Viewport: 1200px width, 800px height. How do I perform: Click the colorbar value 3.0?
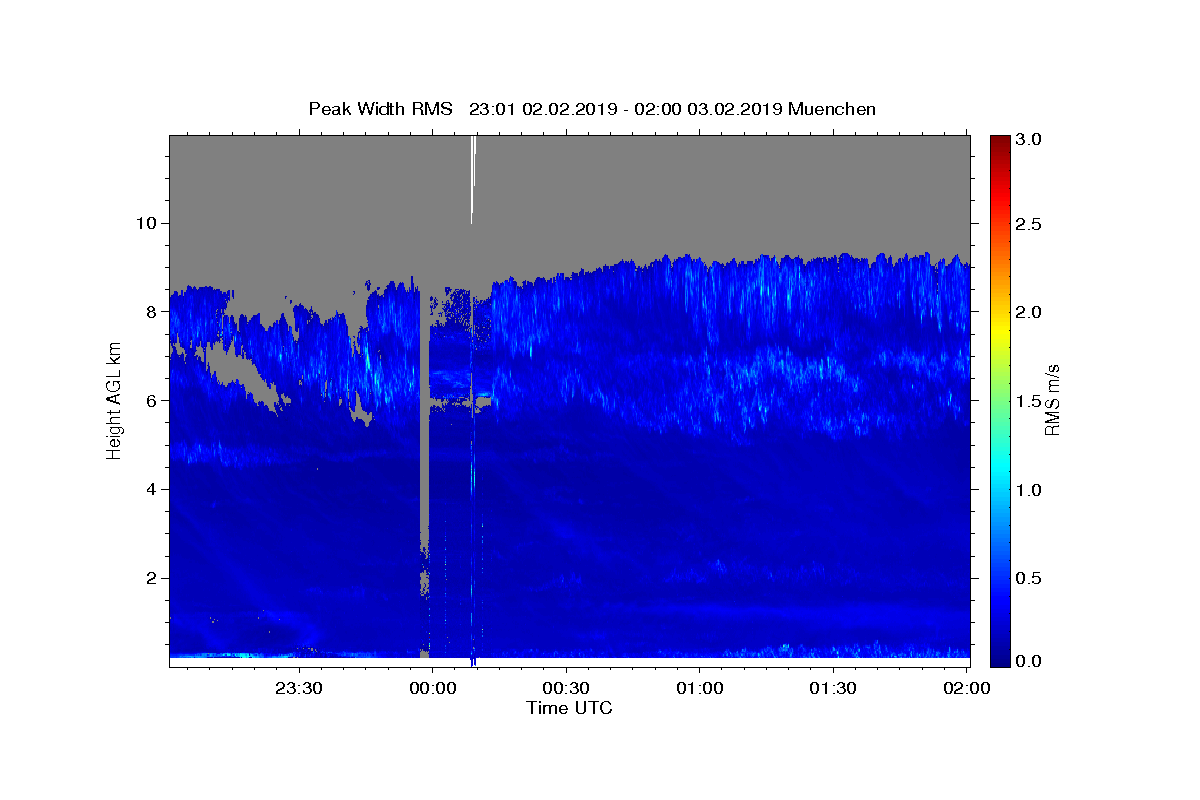[1030, 139]
